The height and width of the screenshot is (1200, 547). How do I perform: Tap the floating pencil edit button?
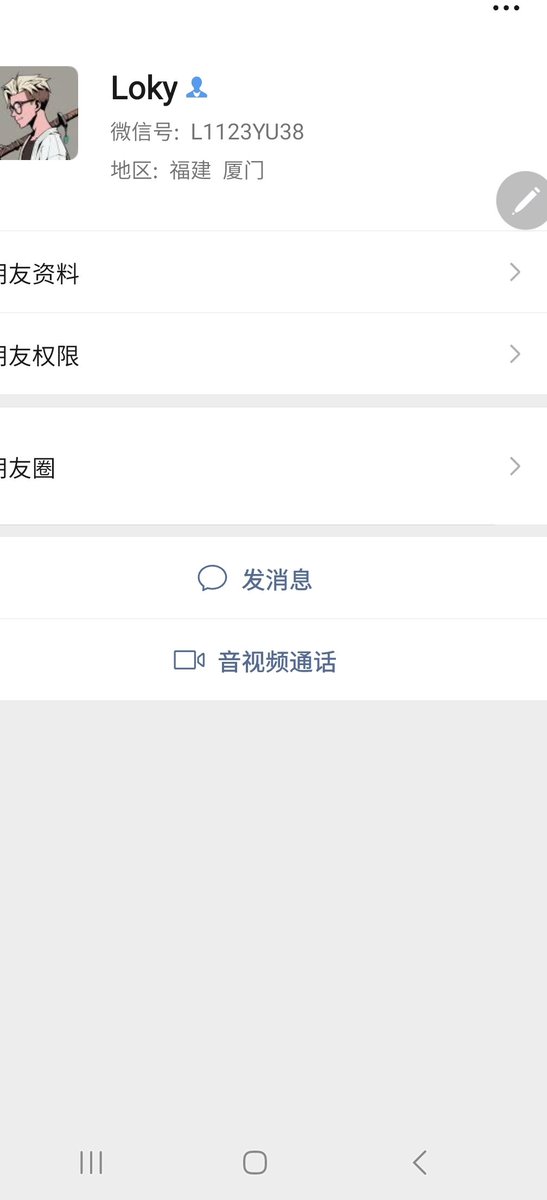pyautogui.click(x=524, y=200)
